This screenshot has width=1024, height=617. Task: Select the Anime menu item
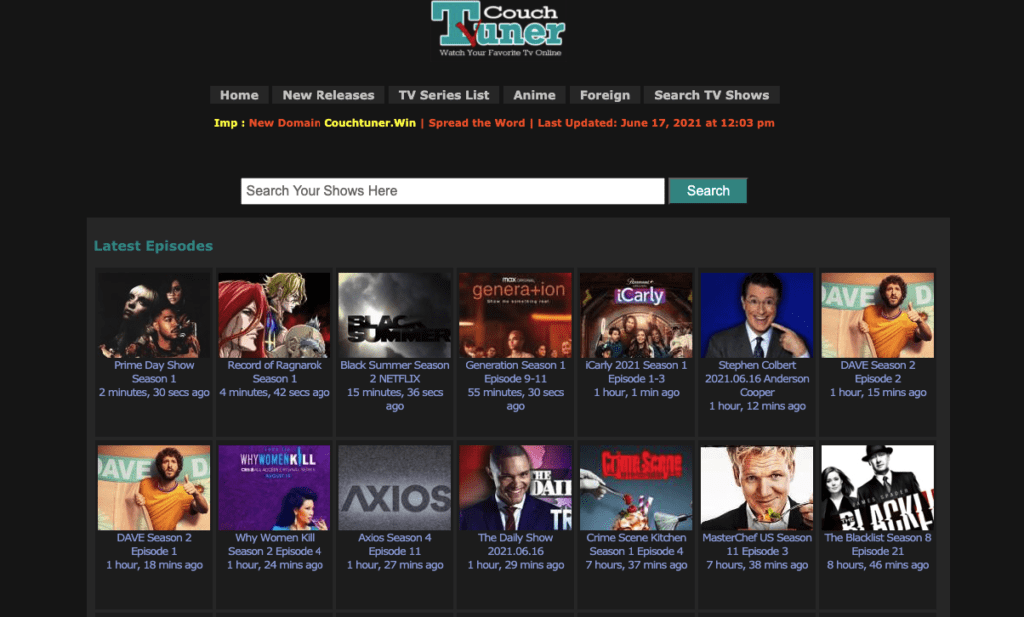tap(534, 95)
